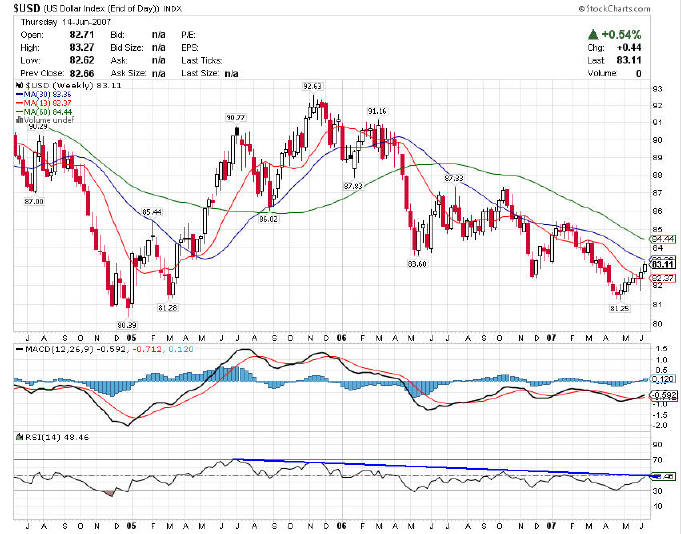Click the 91.16 price label
The image size is (681, 534).
click(377, 112)
